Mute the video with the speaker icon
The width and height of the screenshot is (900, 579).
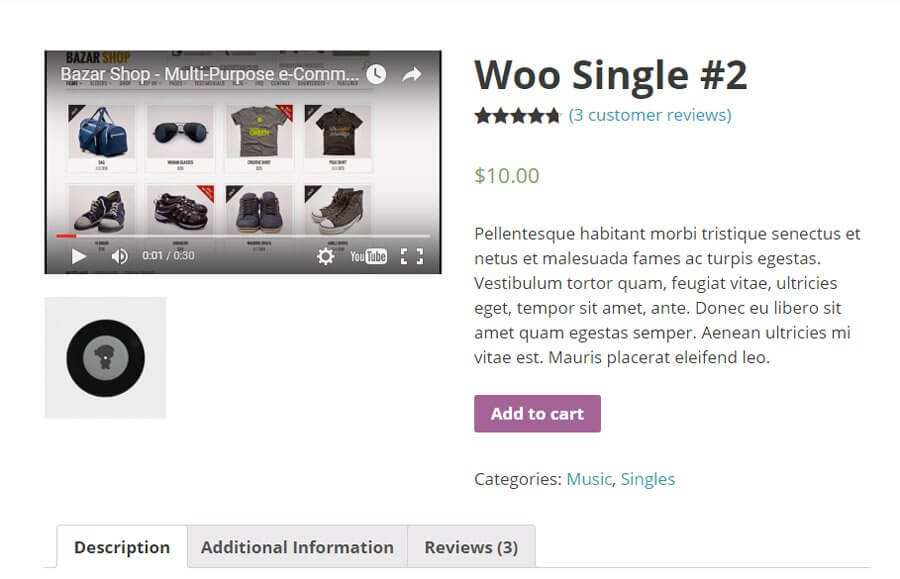[120, 256]
